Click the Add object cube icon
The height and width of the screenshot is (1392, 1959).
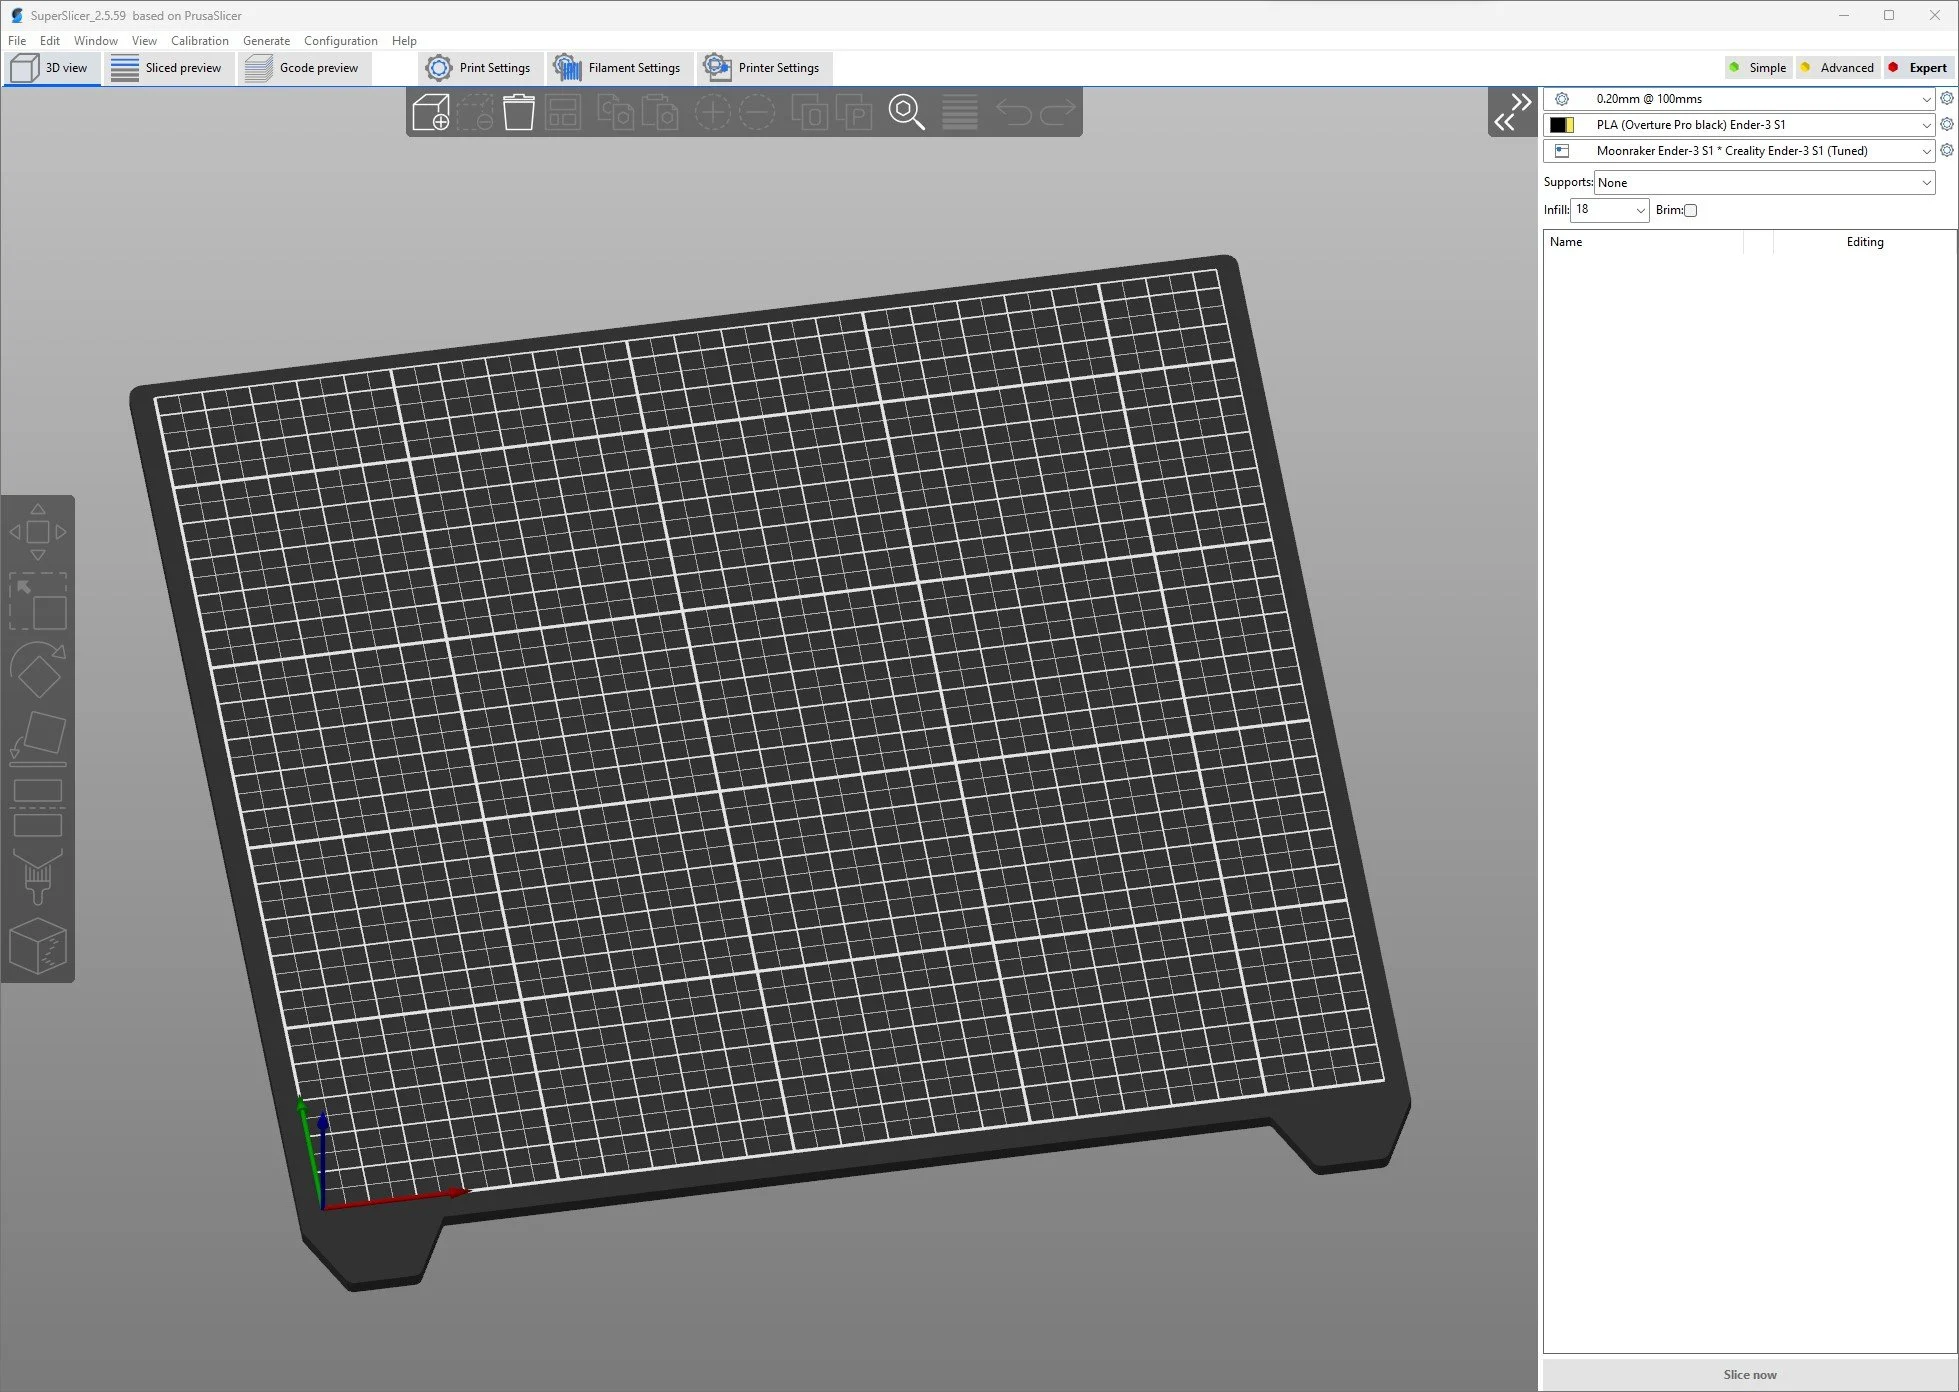(x=431, y=112)
